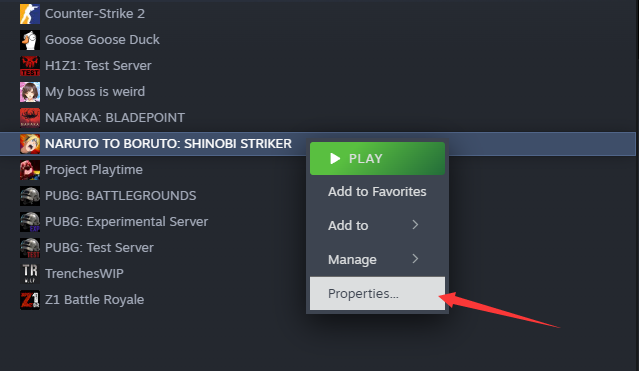Select Manage in context menu
The width and height of the screenshot is (639, 371).
[x=377, y=259]
